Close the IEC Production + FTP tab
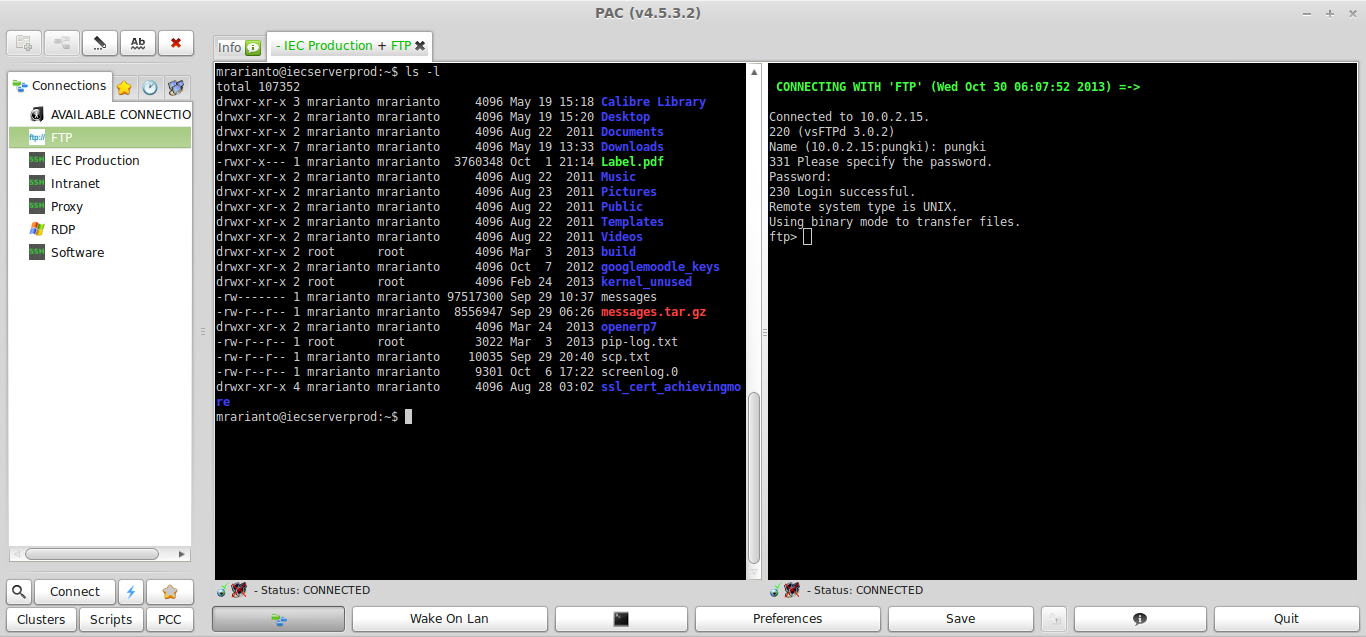The image size is (1366, 637). click(x=420, y=46)
